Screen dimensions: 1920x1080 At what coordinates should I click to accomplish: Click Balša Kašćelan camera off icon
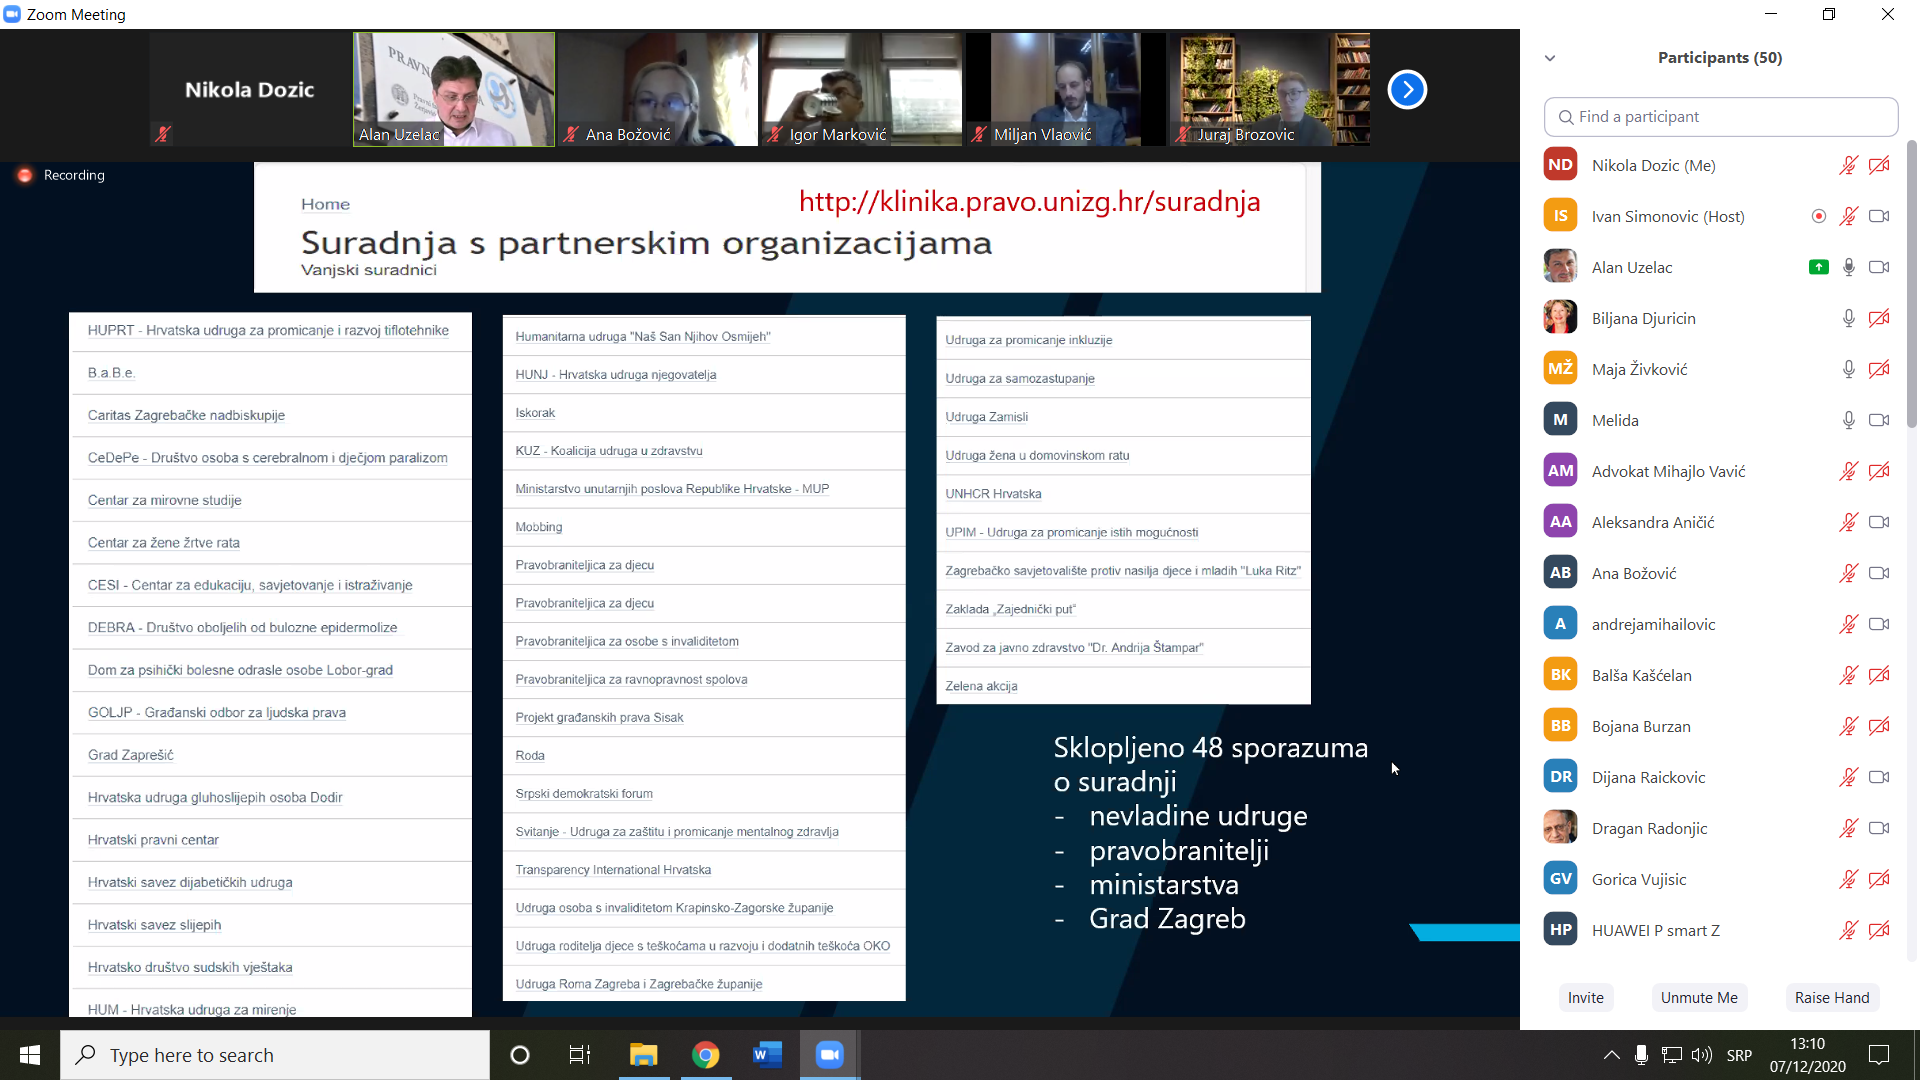(x=1879, y=675)
